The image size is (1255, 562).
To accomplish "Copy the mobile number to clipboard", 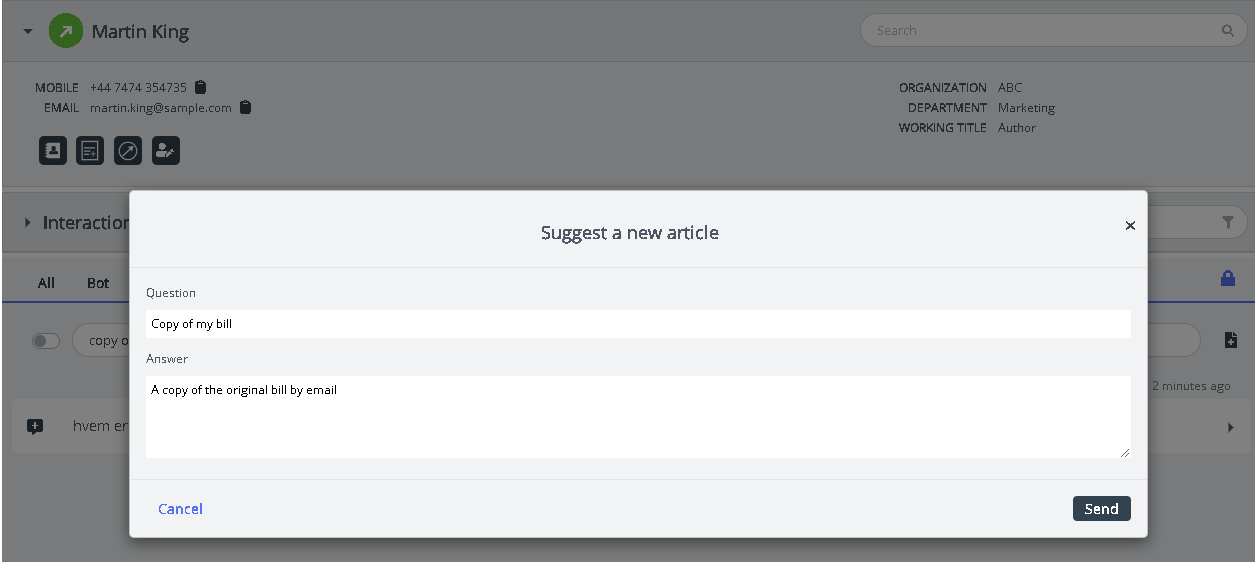I will 201,87.
